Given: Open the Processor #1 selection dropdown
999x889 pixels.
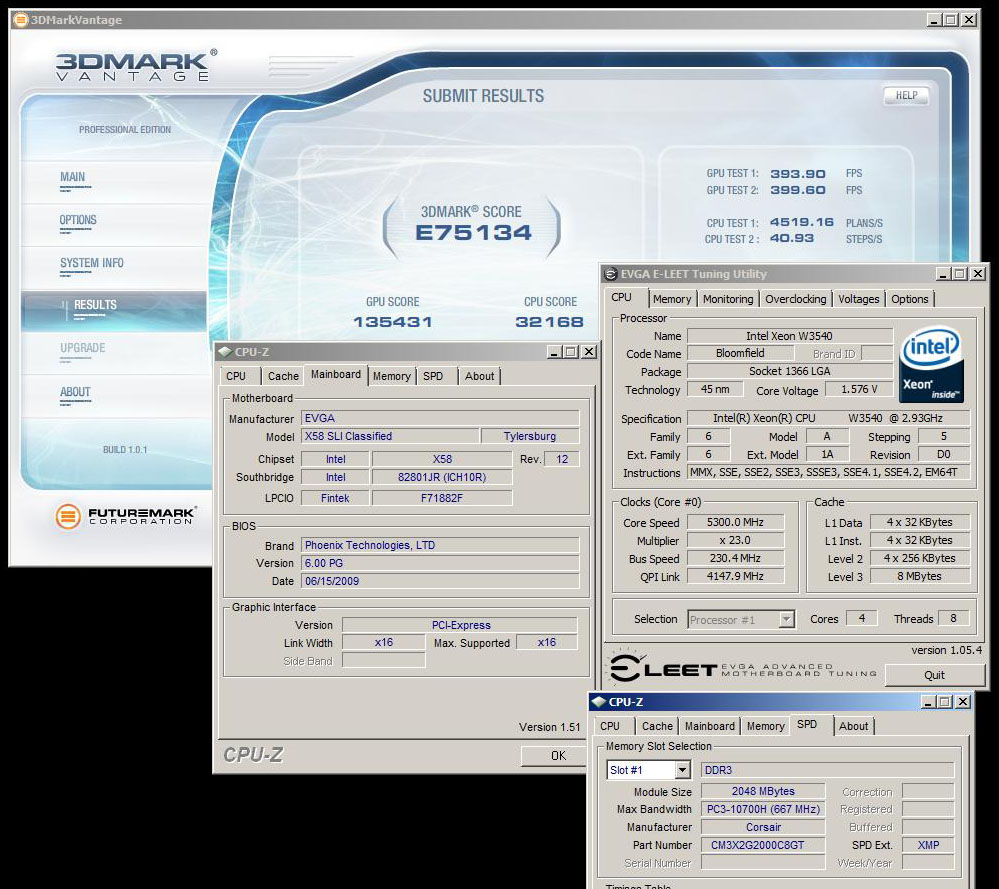Looking at the screenshot, I should (787, 619).
